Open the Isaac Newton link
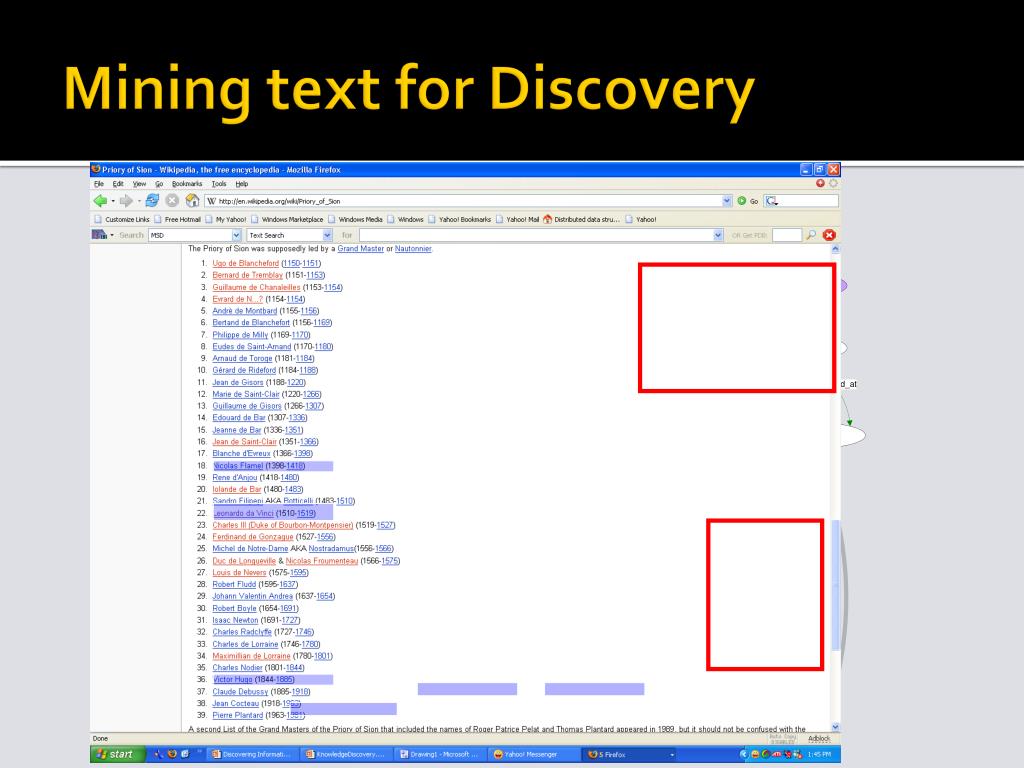 [x=235, y=620]
